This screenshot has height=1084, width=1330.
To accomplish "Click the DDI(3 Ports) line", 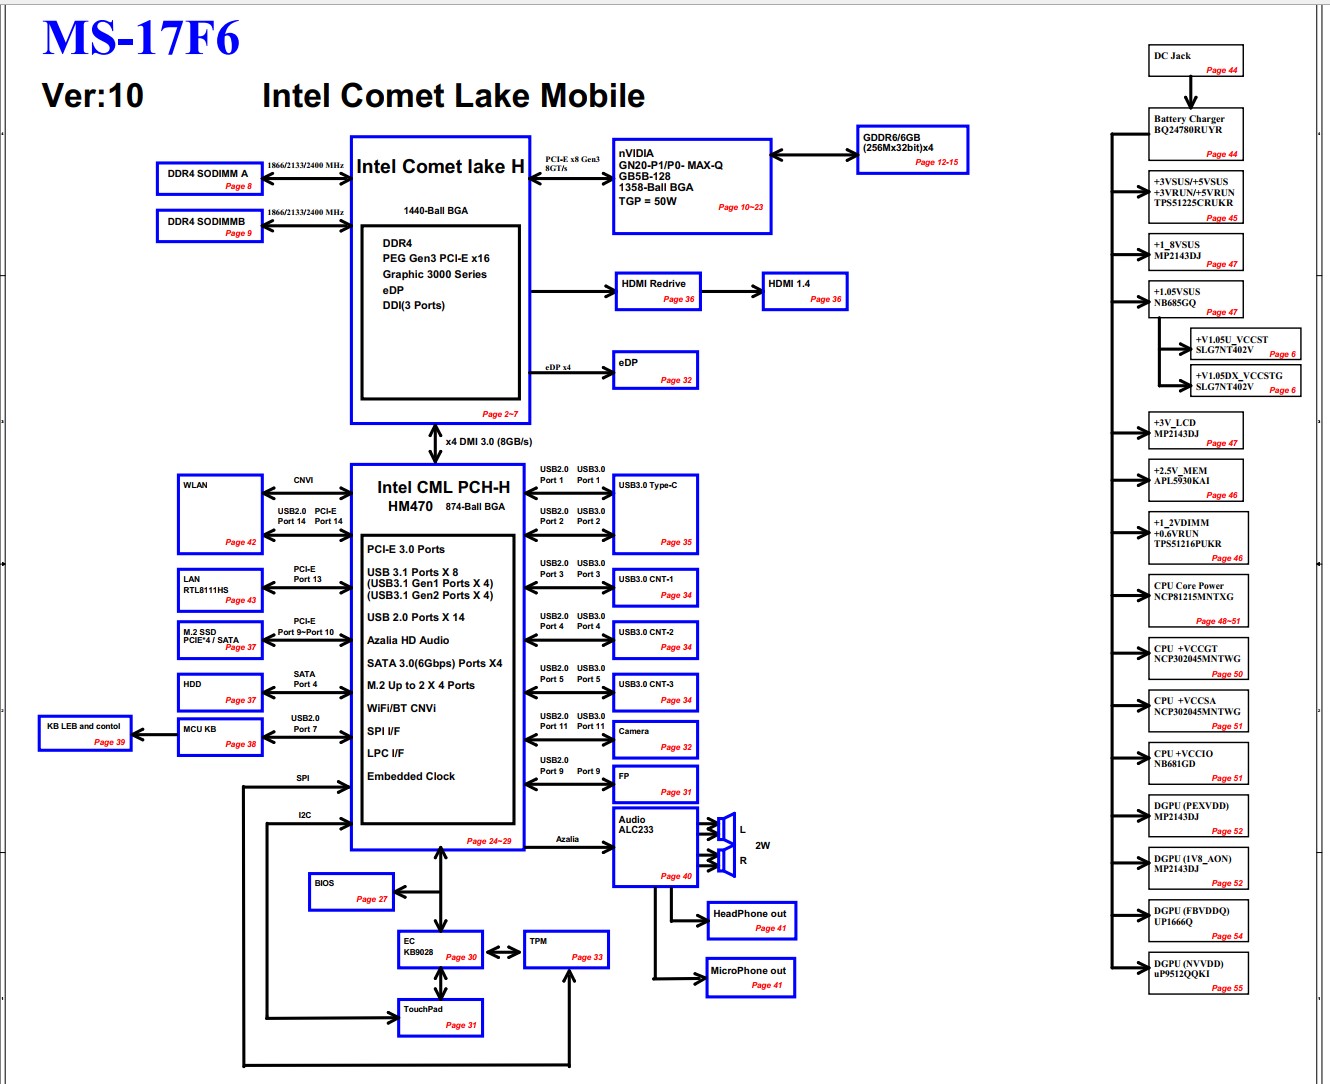I will (414, 306).
